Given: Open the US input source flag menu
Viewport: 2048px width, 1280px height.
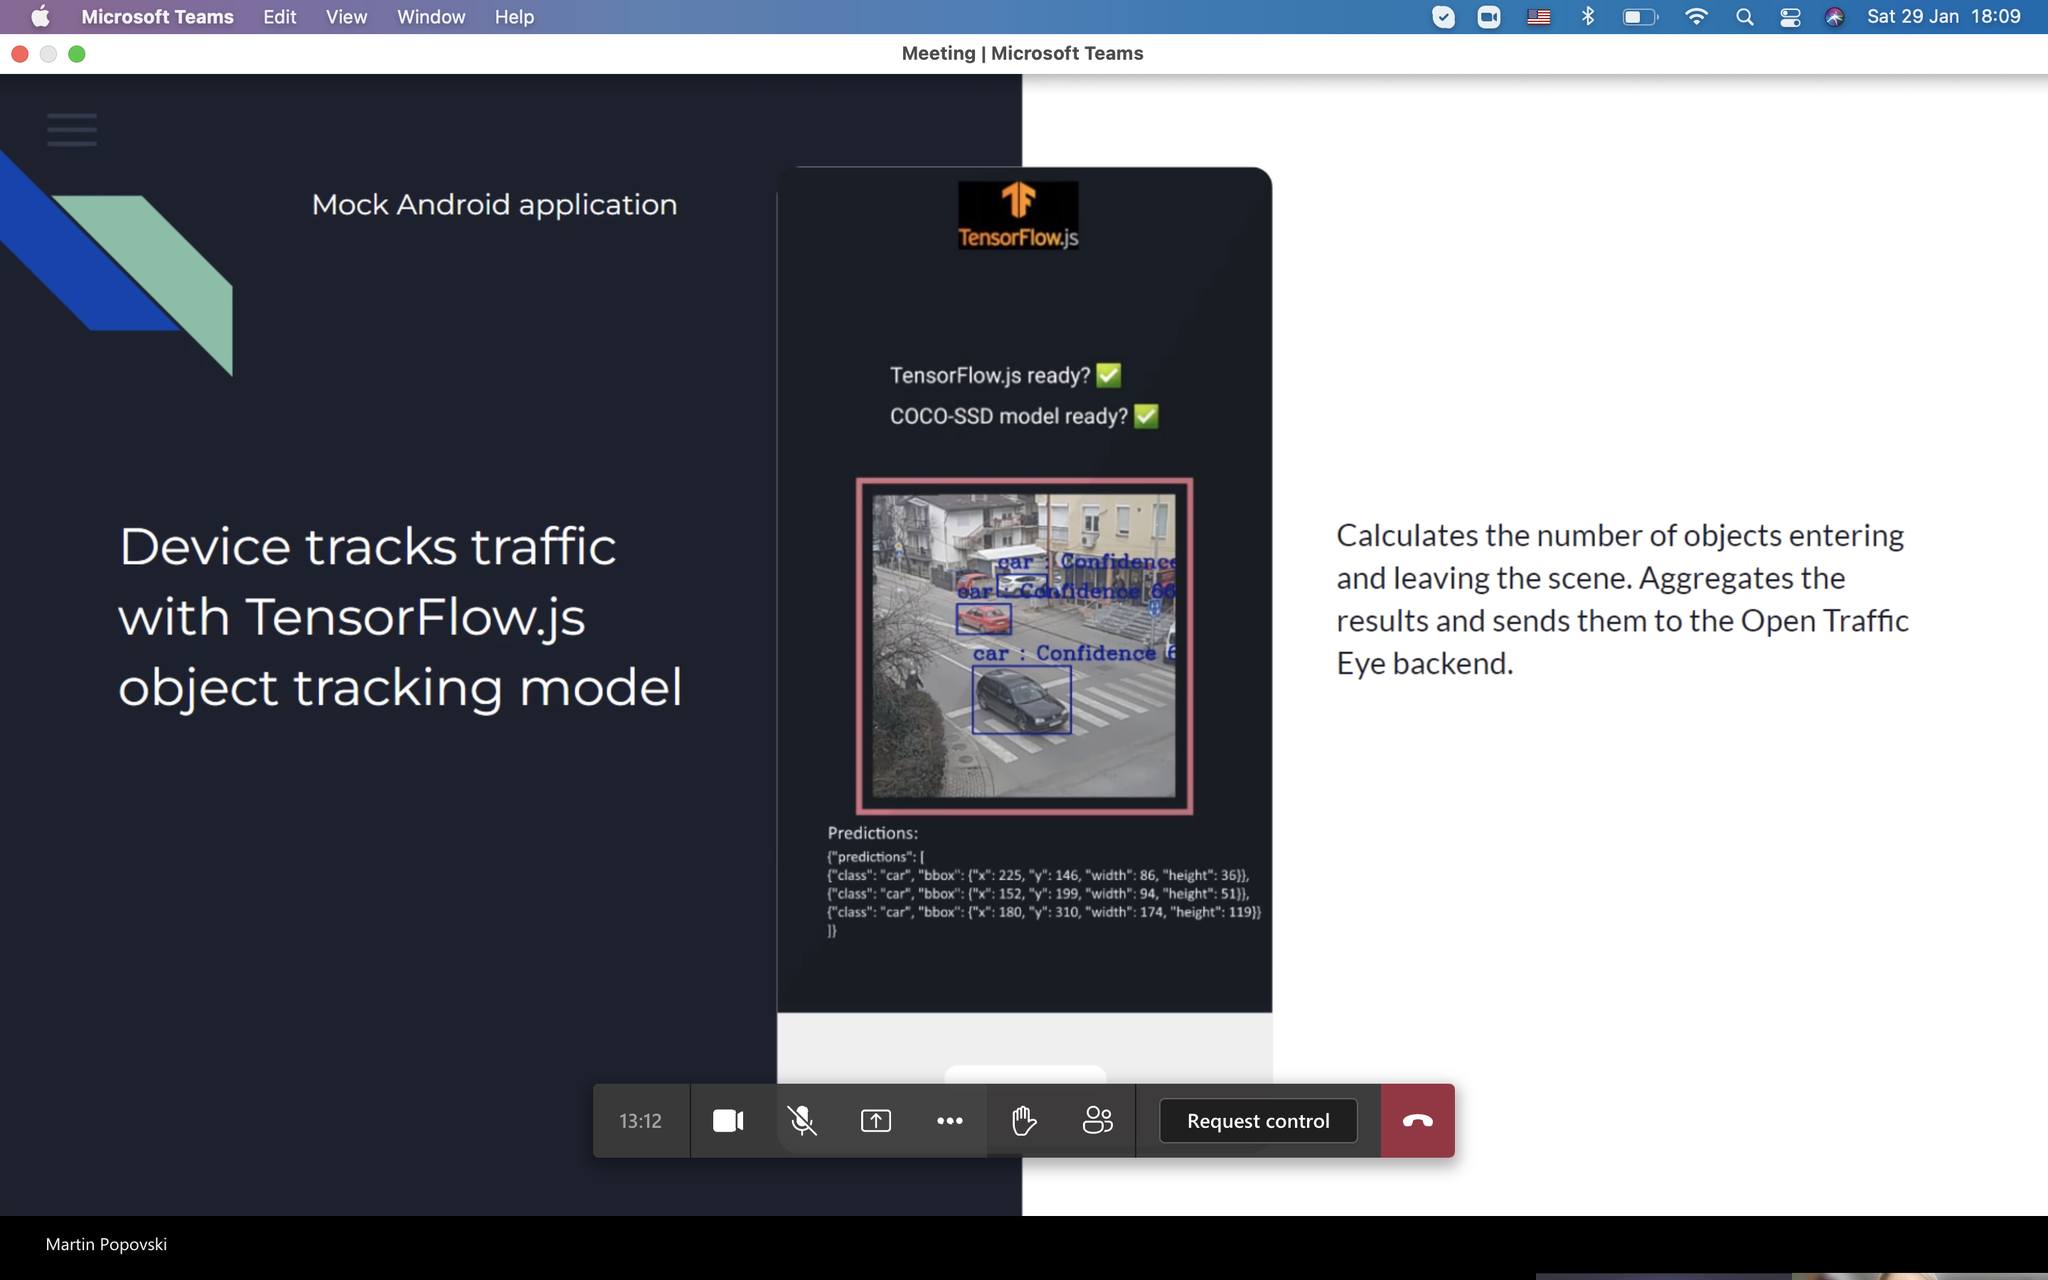Looking at the screenshot, I should [x=1538, y=17].
